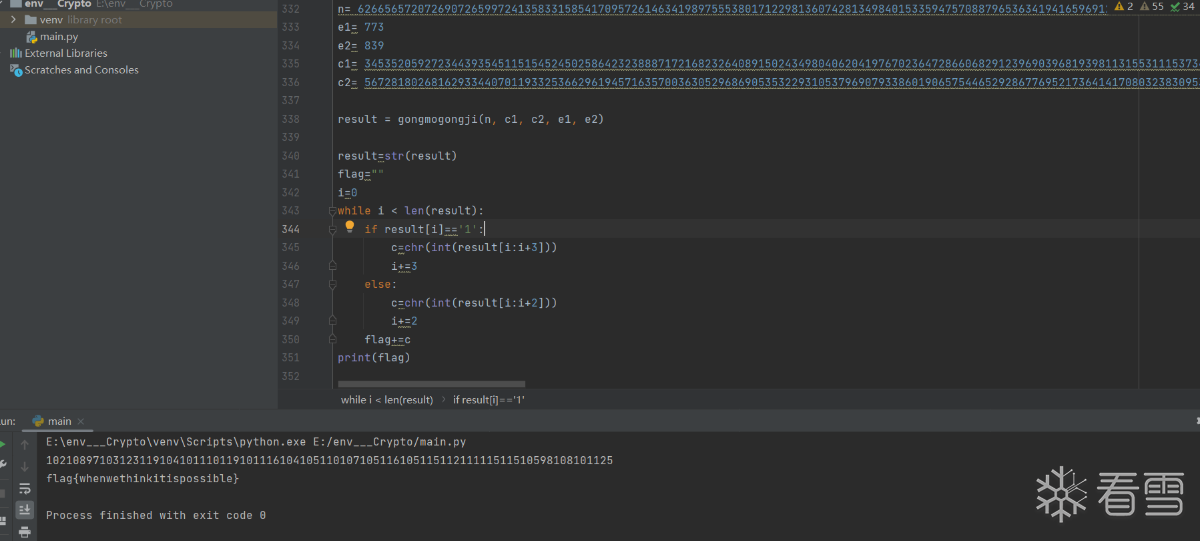Click the quick-fix light bulb on line 344
The height and width of the screenshot is (541, 1200).
click(x=350, y=227)
